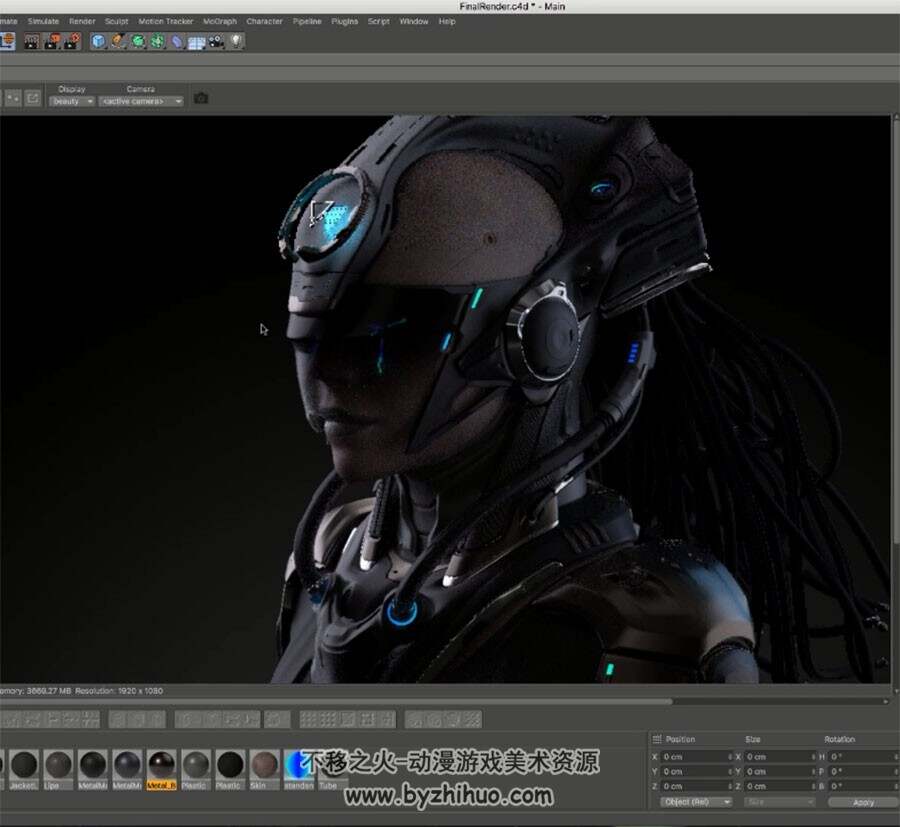Open the Display beauty dropdown
900x827 pixels.
[72, 101]
